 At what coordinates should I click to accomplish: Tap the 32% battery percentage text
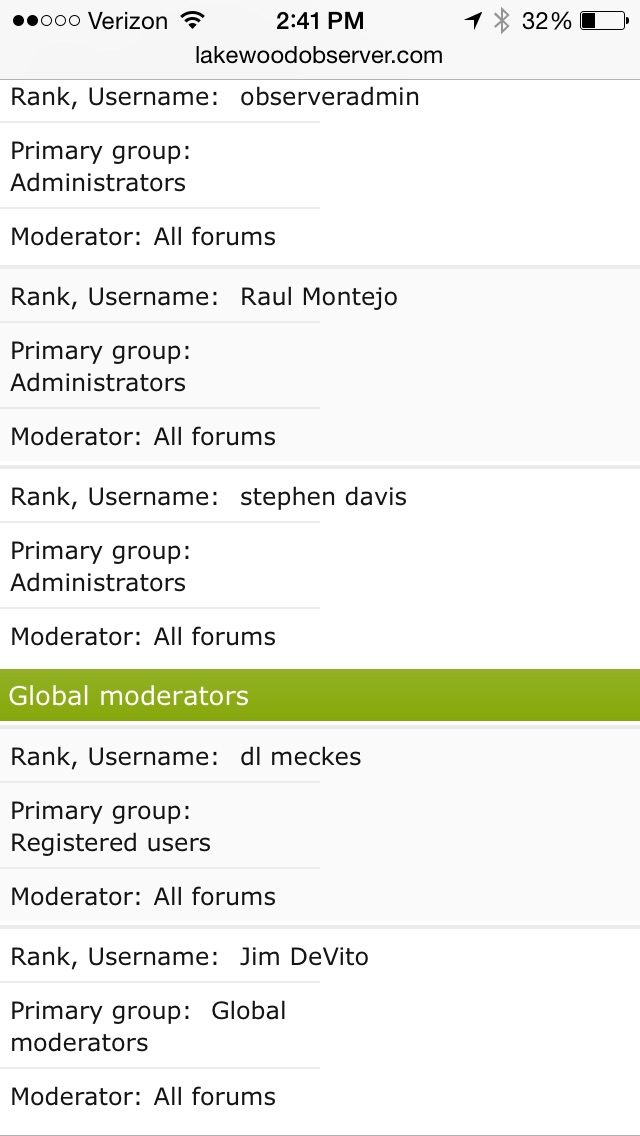pos(547,21)
